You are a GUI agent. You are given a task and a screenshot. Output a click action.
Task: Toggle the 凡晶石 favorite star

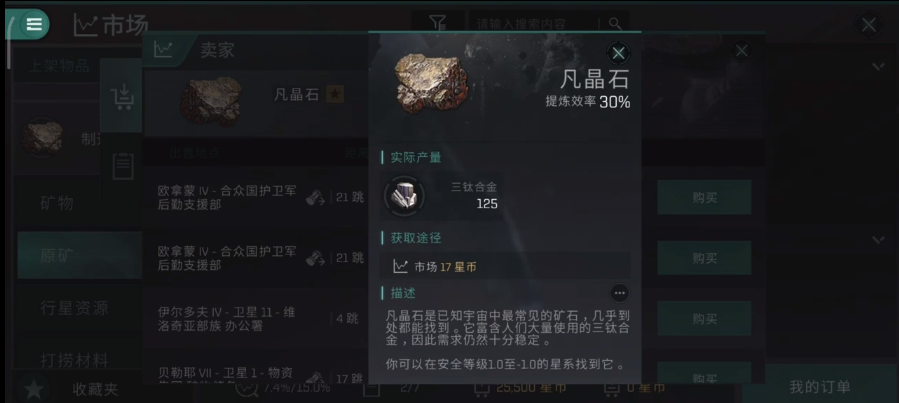[335, 95]
